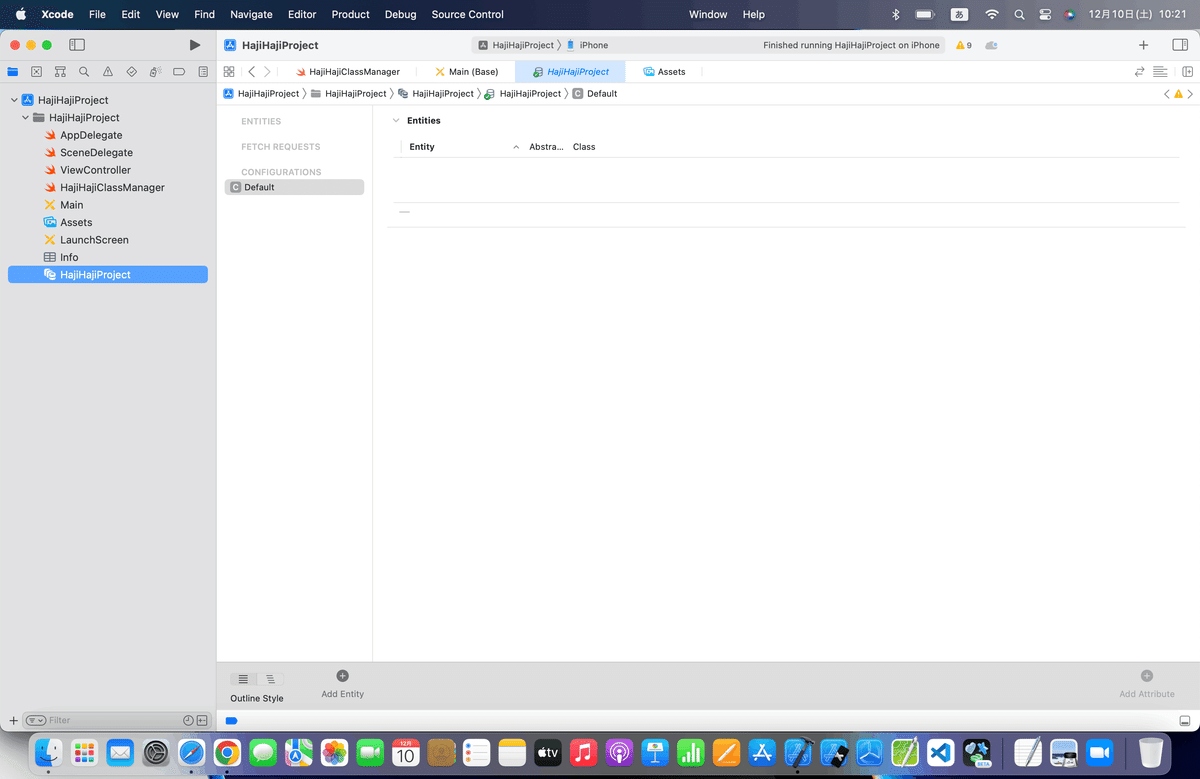1200x779 pixels.
Task: Switch to the Assets tab
Action: [x=664, y=72]
